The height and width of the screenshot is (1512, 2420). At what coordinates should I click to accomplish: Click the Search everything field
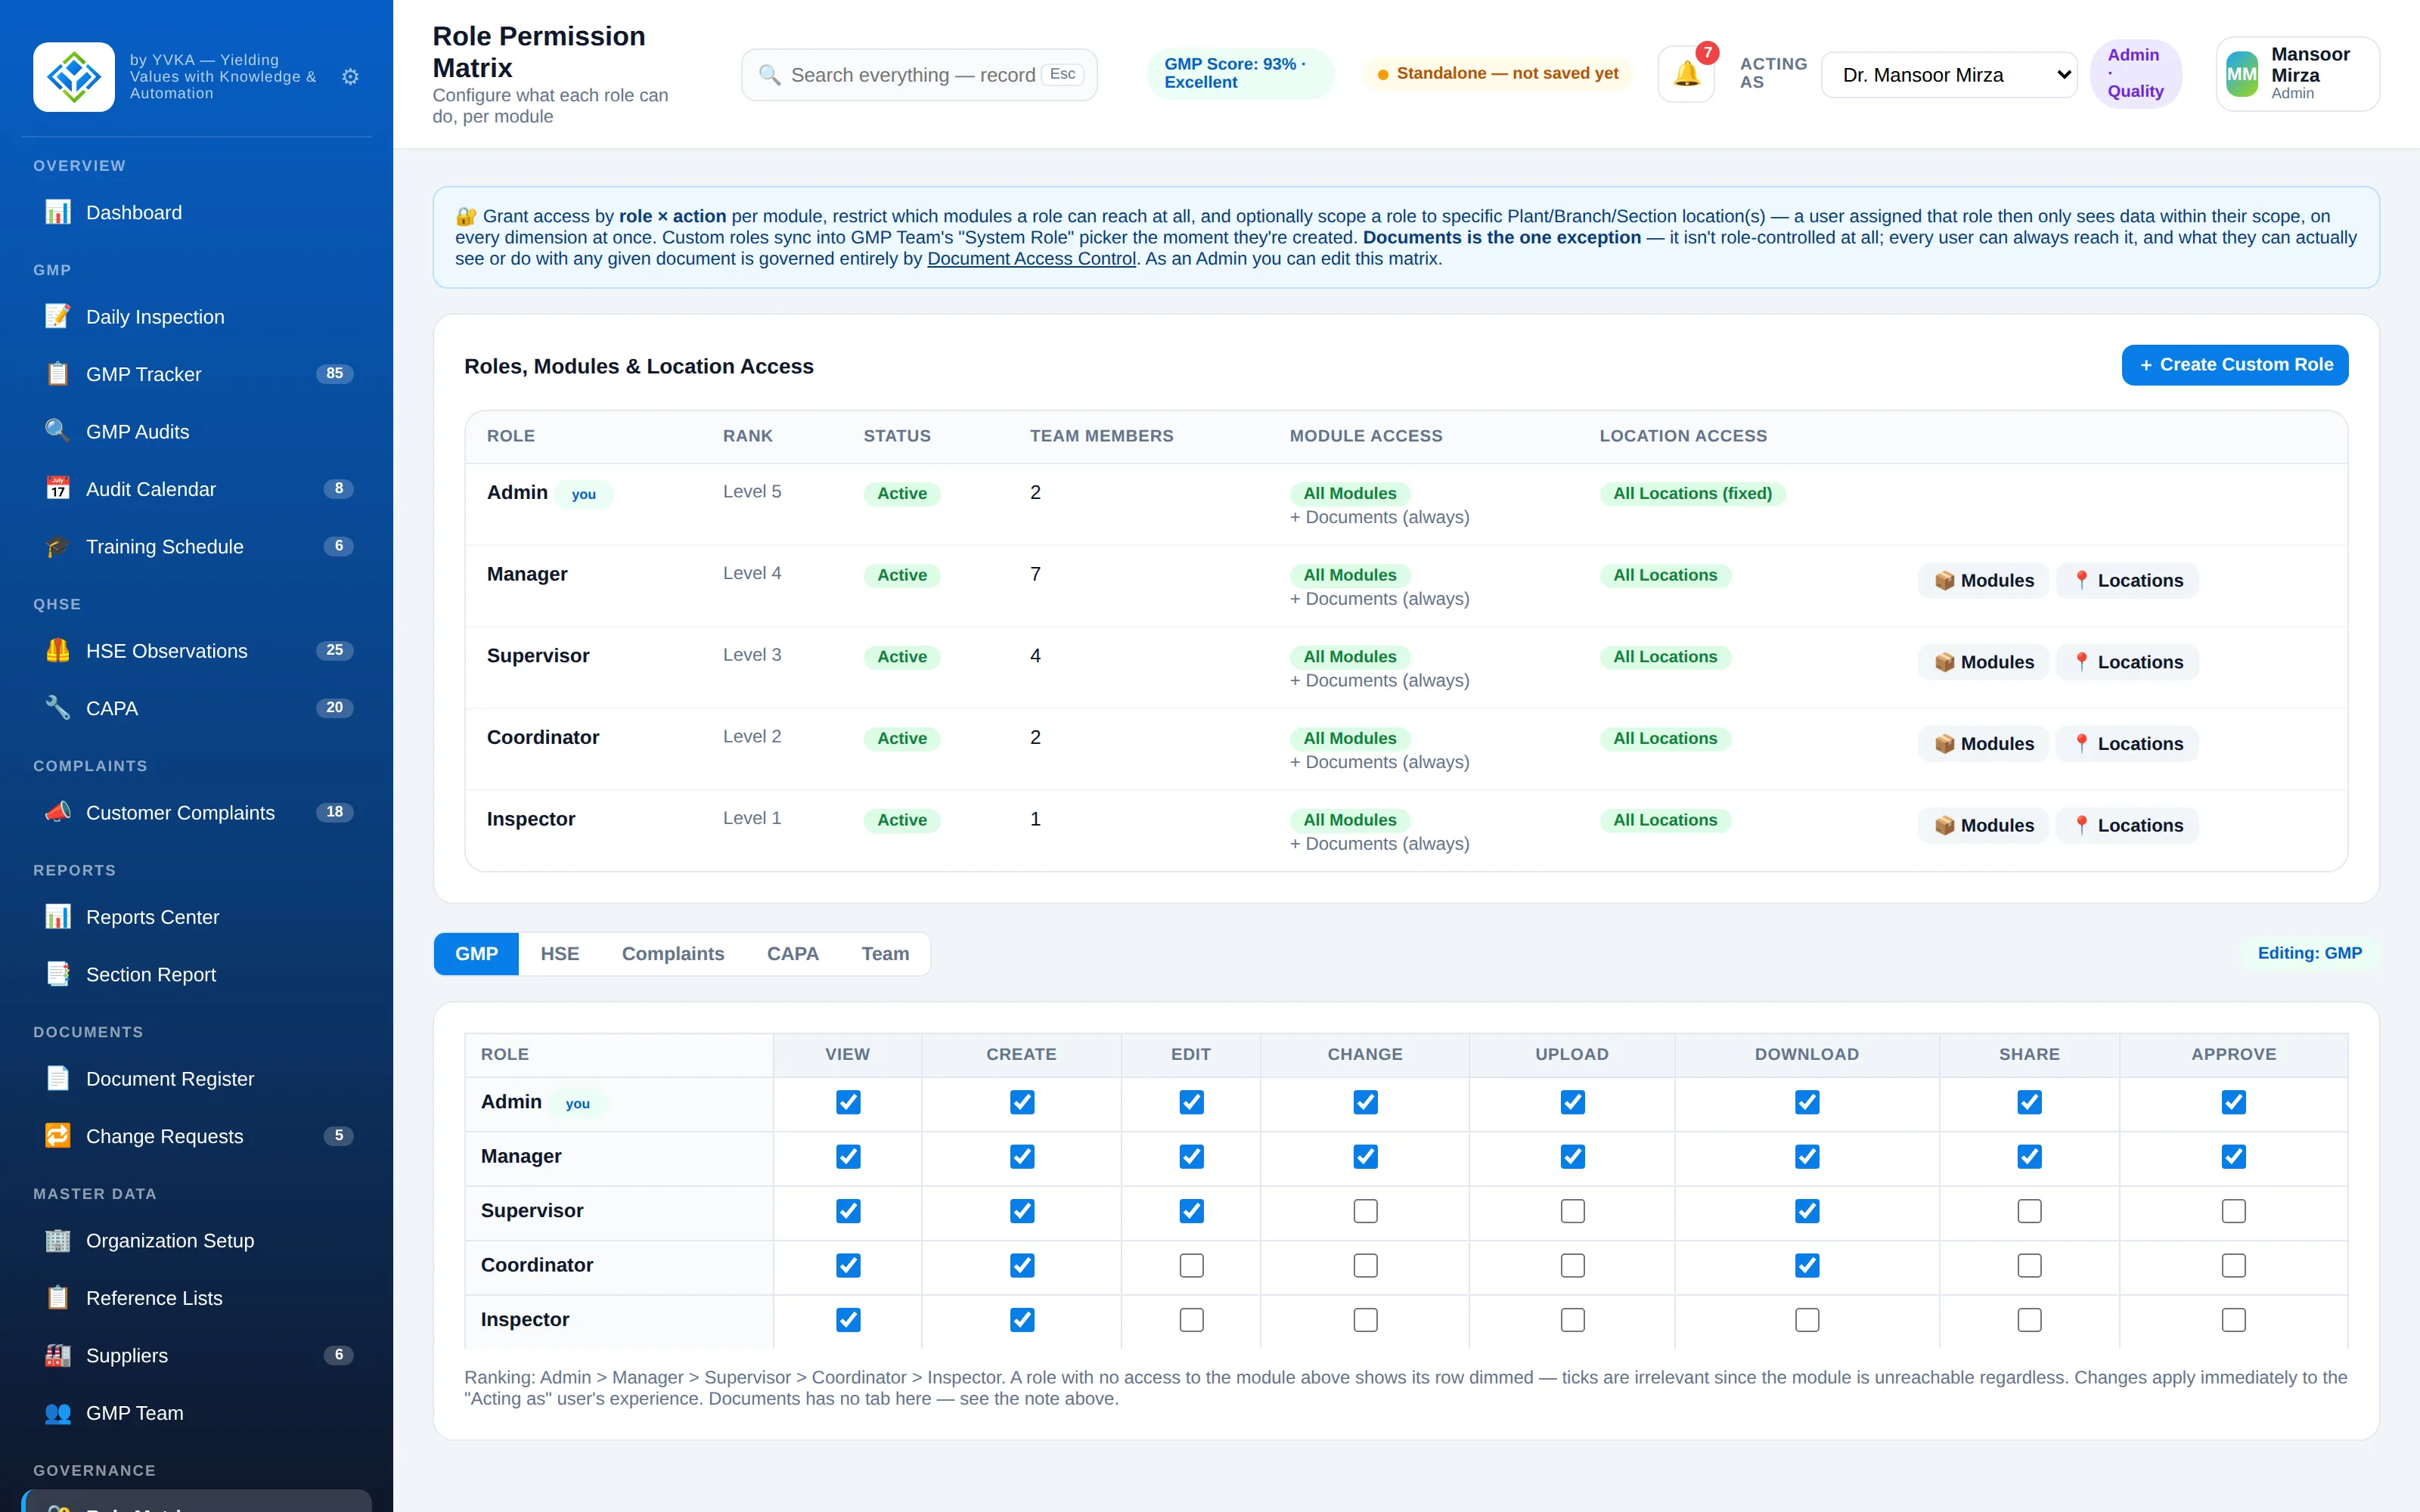click(918, 75)
